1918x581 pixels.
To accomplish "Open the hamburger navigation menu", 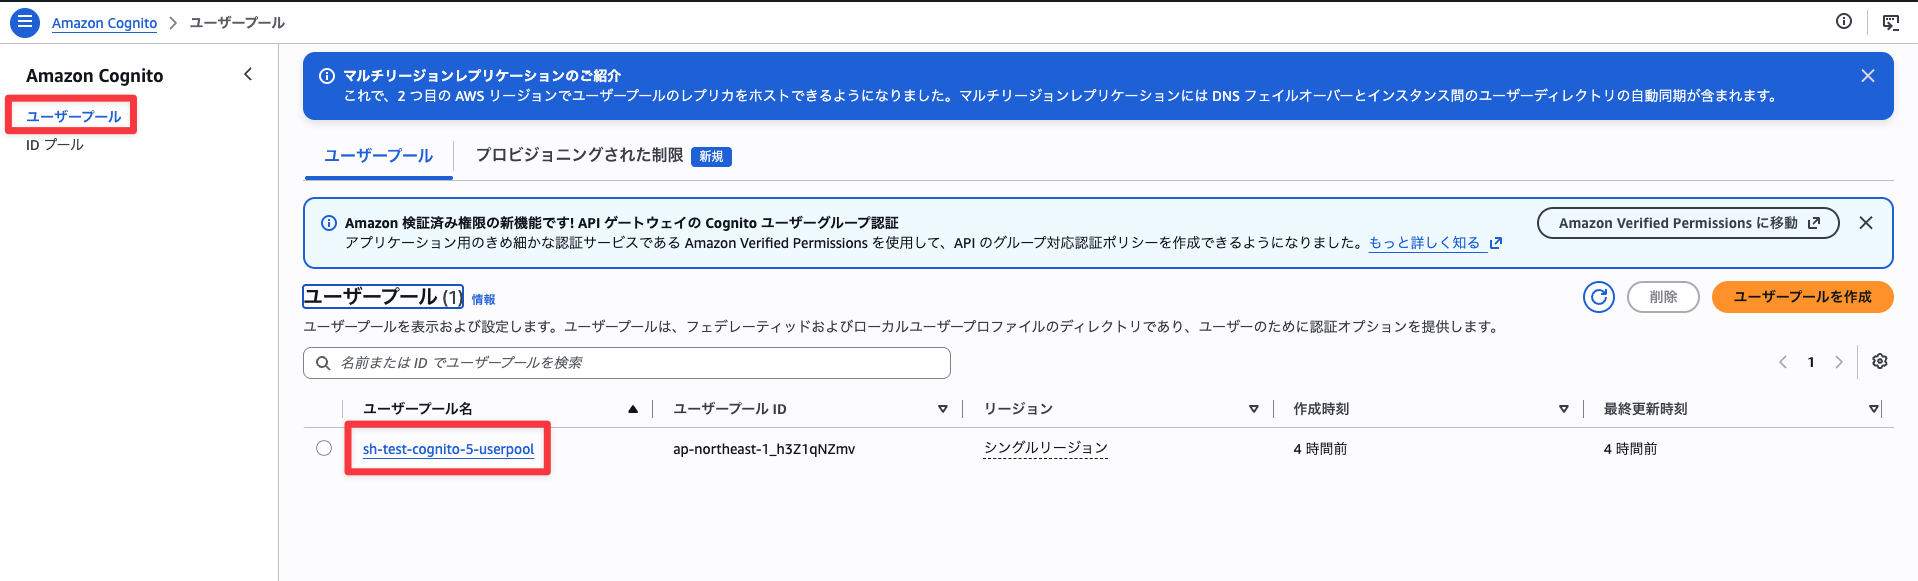I will tap(25, 22).
